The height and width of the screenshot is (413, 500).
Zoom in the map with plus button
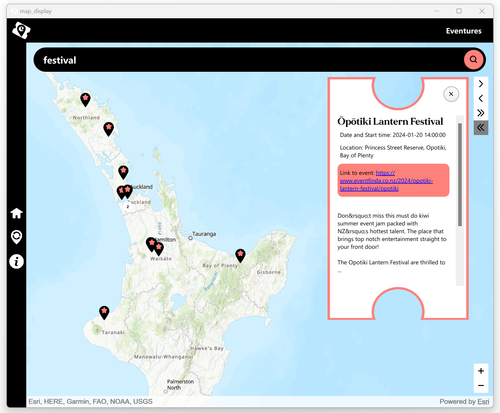481,371
